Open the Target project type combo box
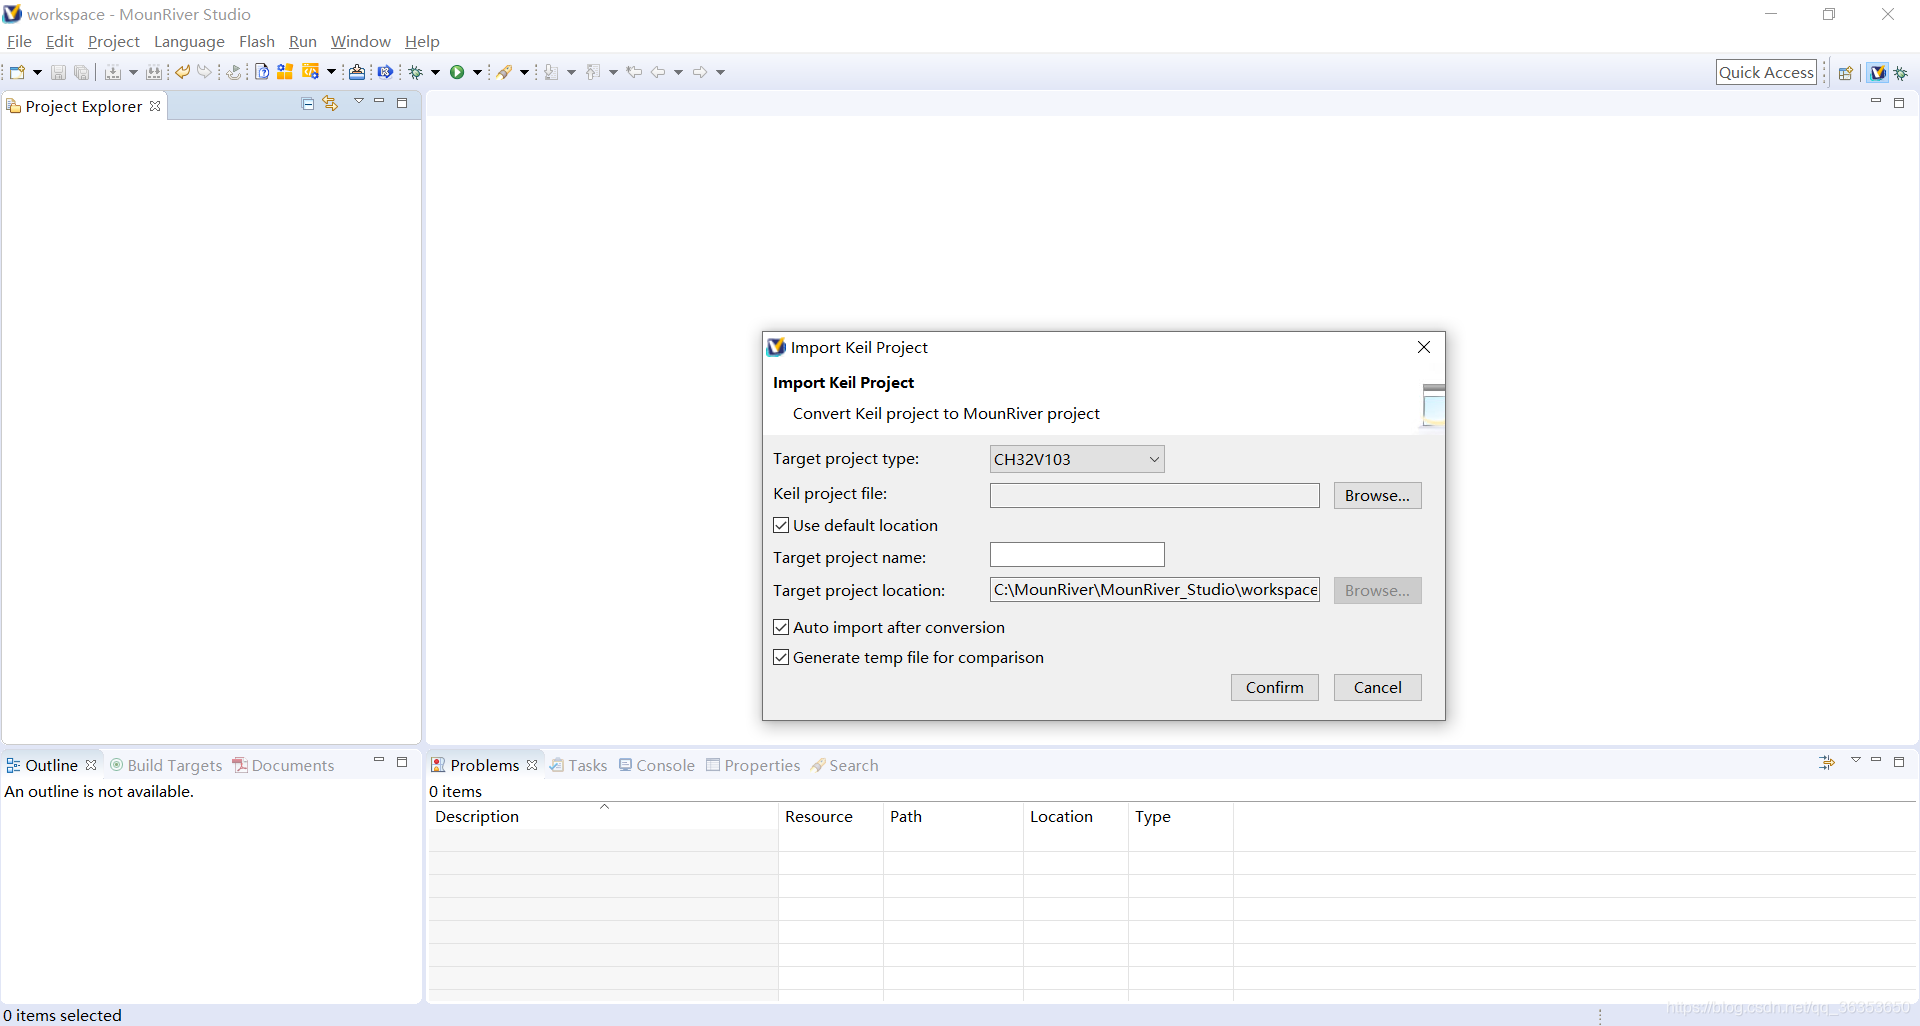Viewport: 1920px width, 1026px height. coord(1077,459)
